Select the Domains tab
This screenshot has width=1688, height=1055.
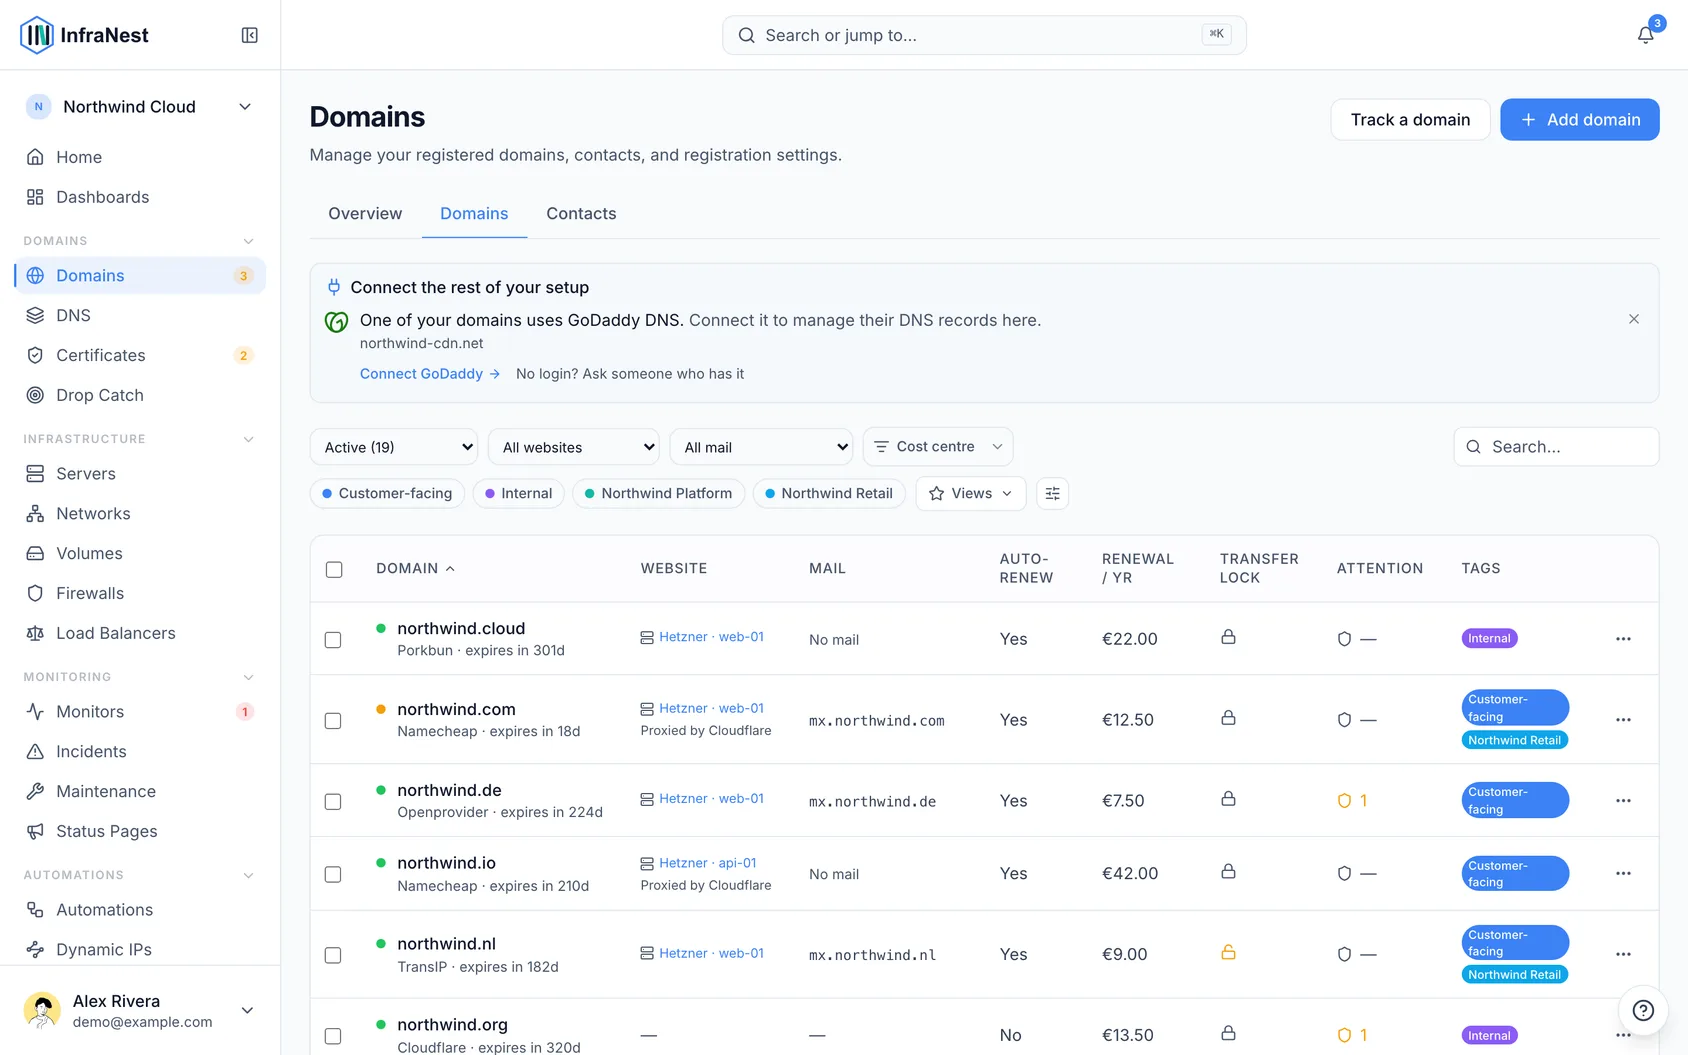[x=474, y=214]
